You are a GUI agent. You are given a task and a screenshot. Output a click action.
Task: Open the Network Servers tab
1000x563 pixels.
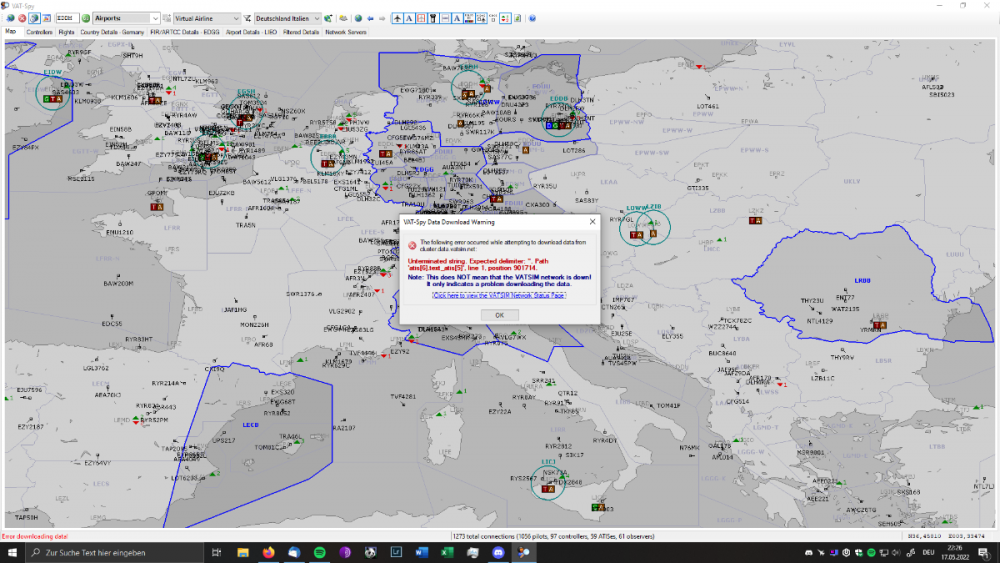[x=346, y=32]
